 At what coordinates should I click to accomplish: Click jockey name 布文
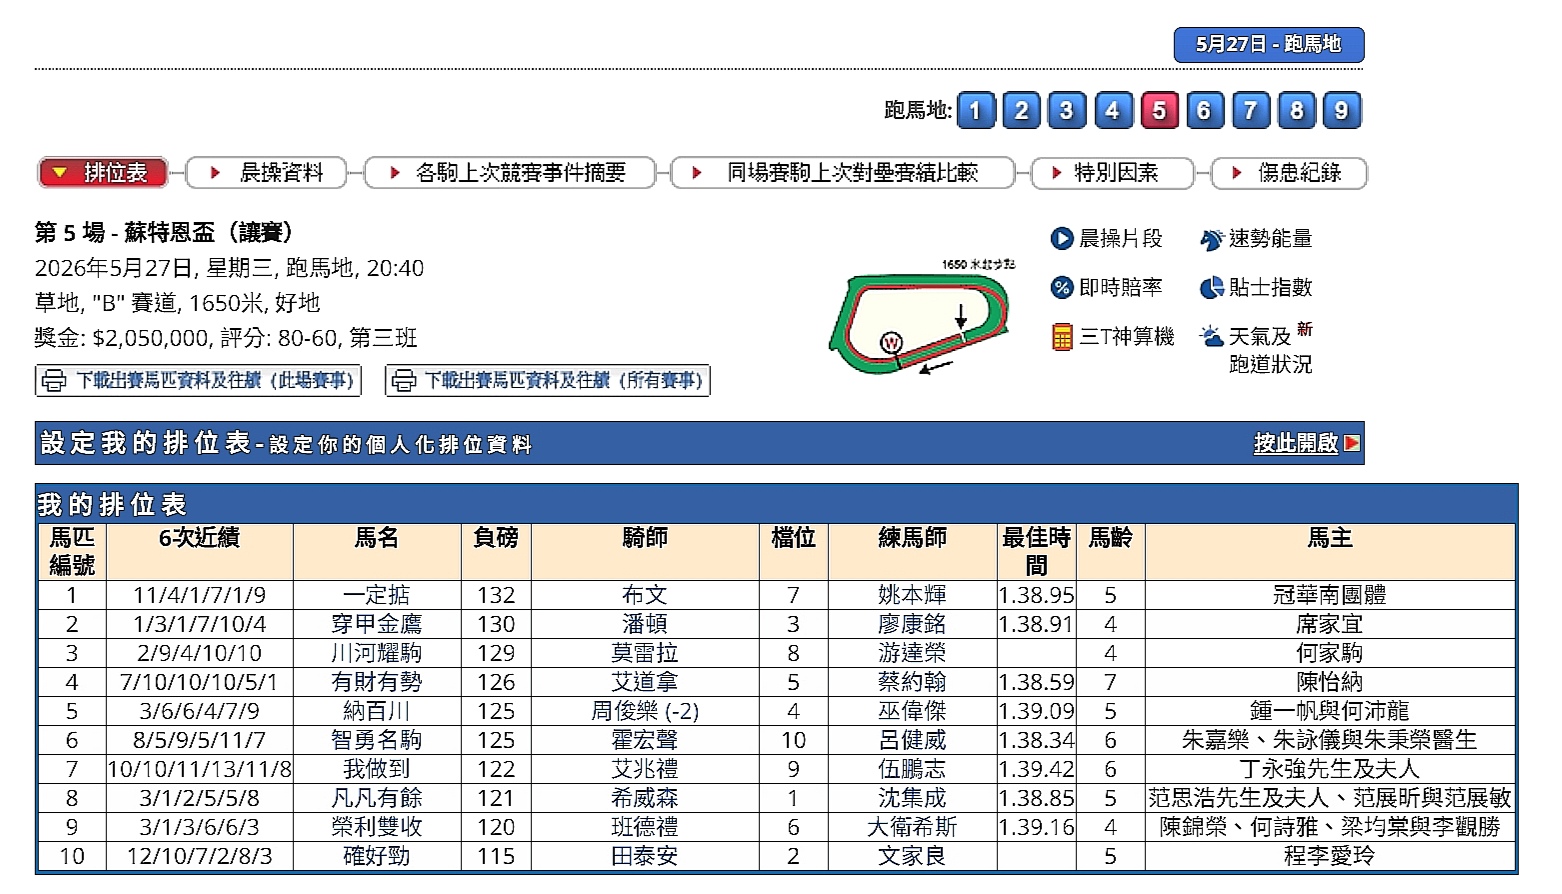(645, 595)
